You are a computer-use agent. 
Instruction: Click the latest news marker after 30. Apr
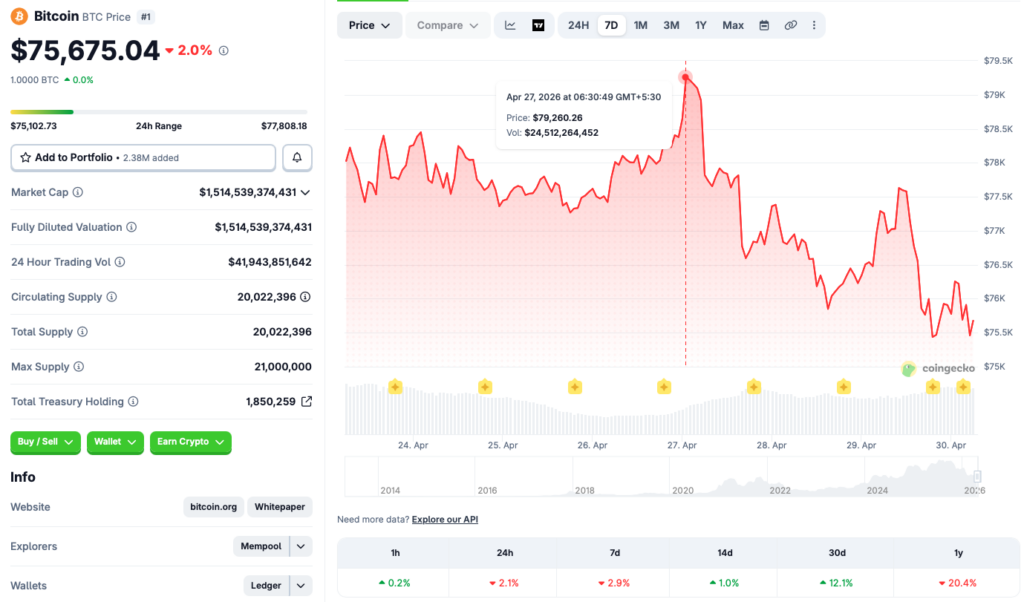963,387
